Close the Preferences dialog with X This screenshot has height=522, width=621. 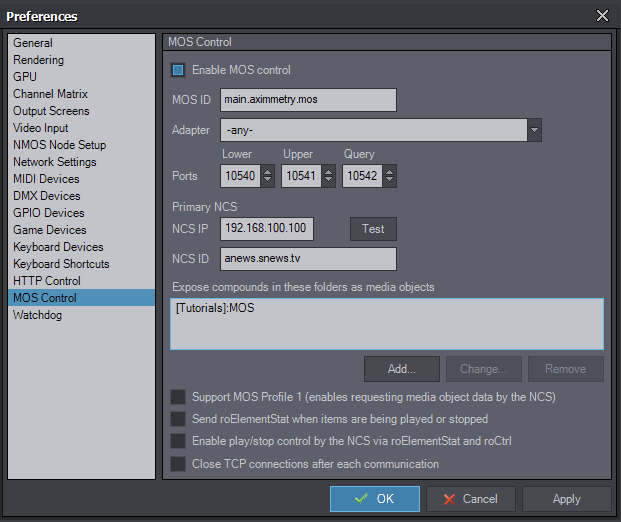click(602, 15)
